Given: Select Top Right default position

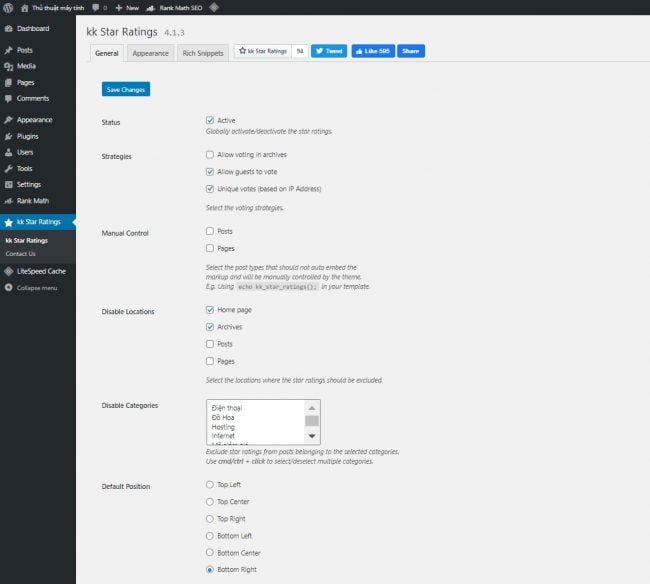Looking at the screenshot, I should pos(210,519).
